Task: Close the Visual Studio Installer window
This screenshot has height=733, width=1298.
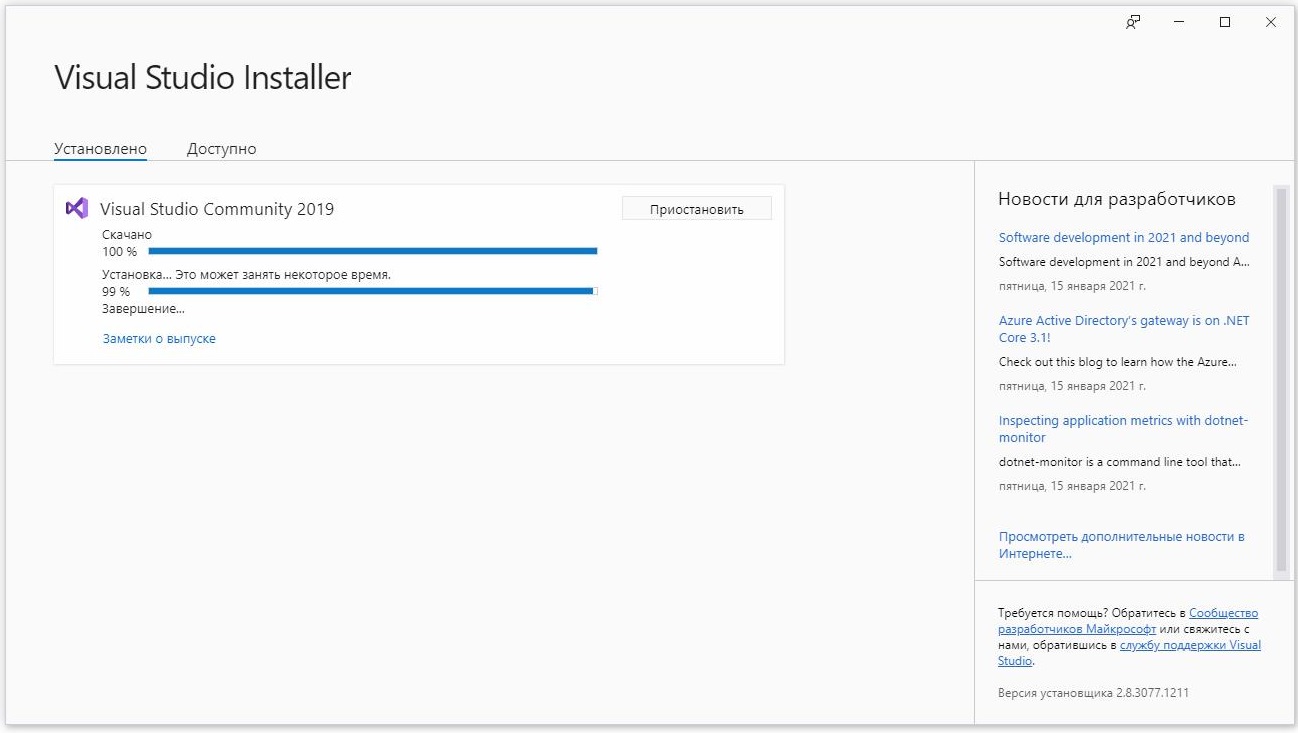Action: tap(1271, 22)
